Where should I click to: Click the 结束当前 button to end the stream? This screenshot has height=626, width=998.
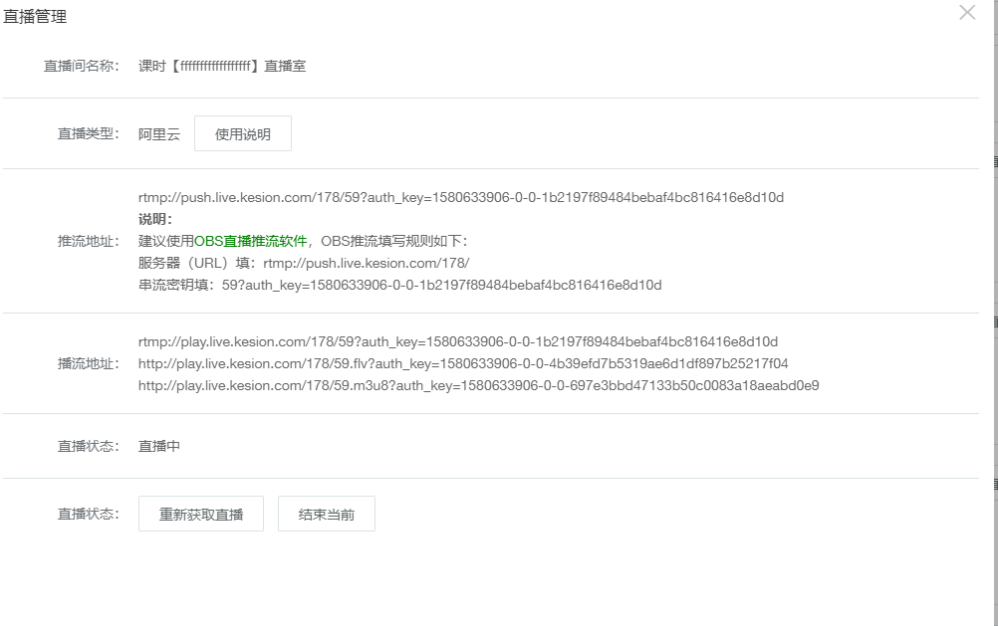326,514
